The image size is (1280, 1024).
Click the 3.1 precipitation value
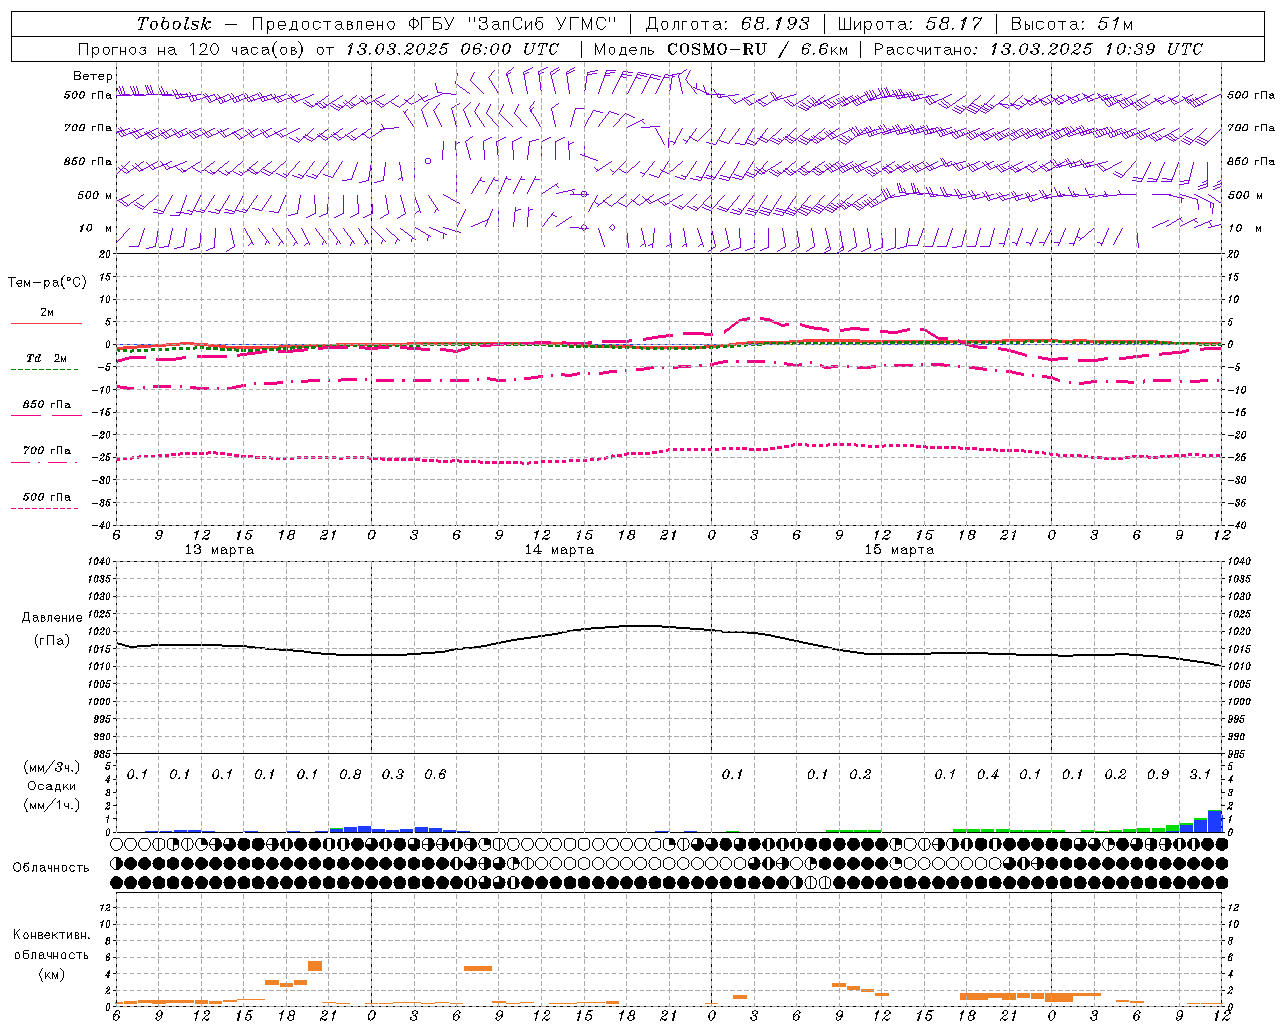(x=1200, y=774)
